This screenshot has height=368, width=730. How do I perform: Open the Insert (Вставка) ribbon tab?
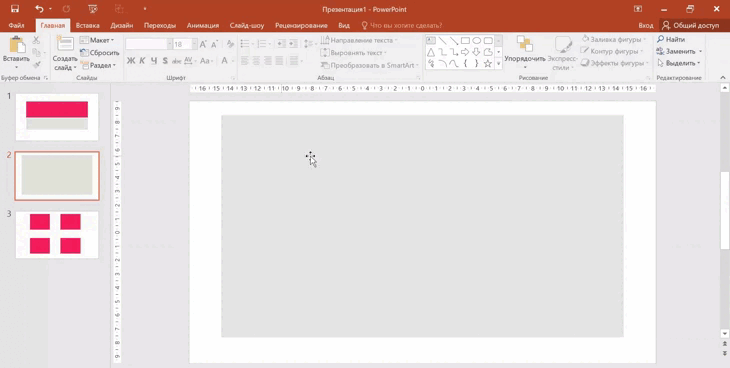pos(88,26)
